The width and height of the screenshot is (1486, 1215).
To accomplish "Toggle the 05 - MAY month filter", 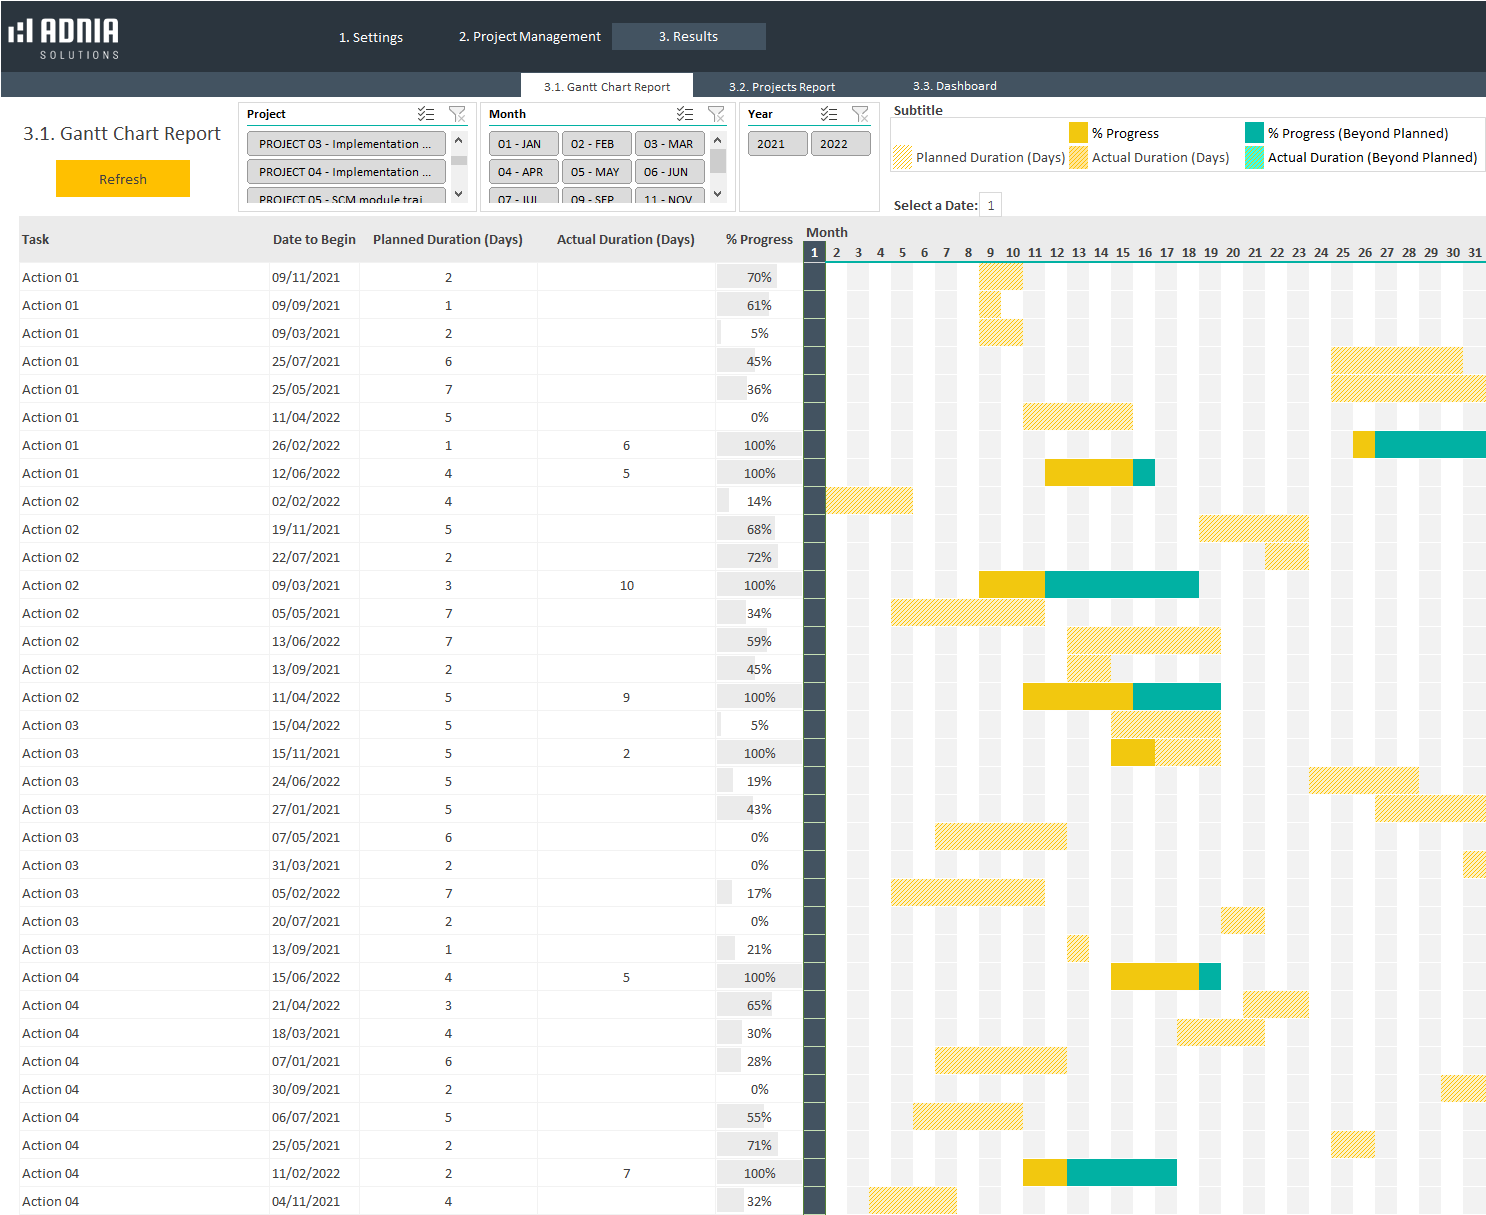I will (596, 172).
